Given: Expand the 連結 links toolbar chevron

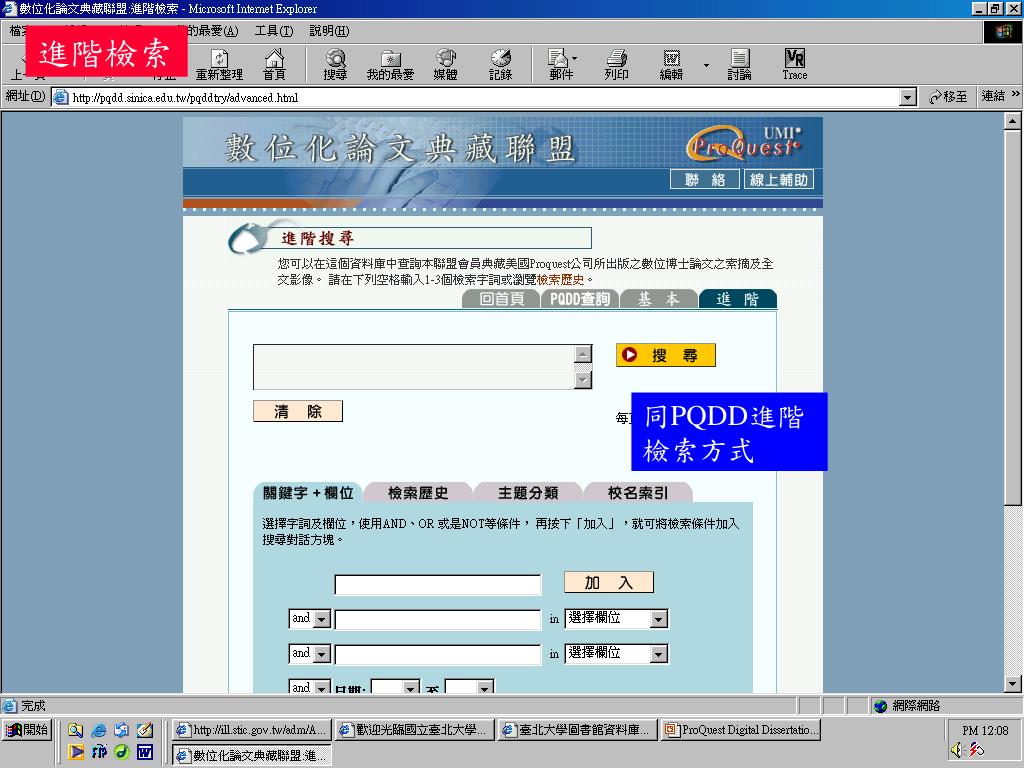Looking at the screenshot, I should (1016, 94).
